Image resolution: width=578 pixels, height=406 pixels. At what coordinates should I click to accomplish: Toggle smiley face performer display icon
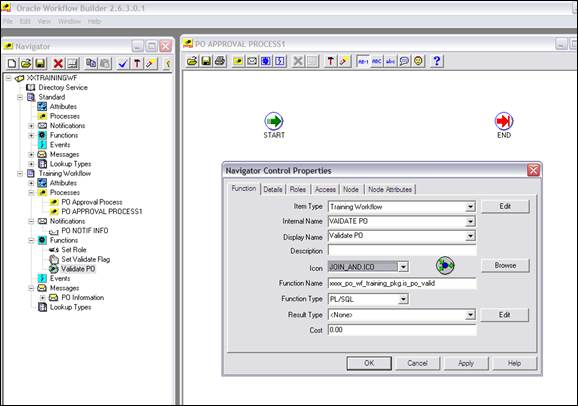tap(418, 61)
